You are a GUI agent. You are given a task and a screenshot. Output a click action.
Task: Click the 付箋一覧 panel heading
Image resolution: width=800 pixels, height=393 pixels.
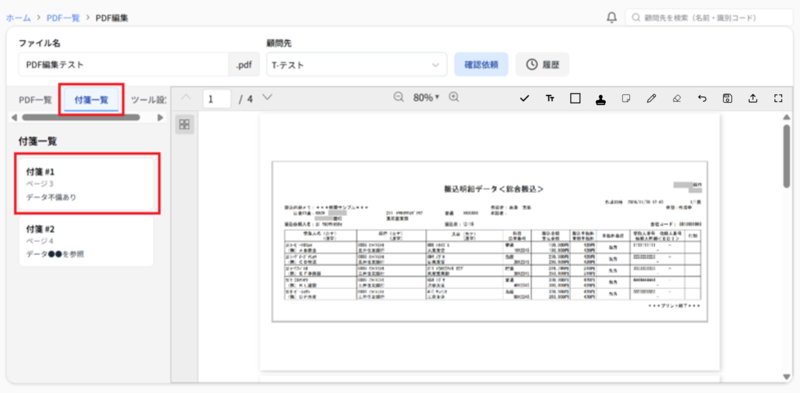[38, 141]
